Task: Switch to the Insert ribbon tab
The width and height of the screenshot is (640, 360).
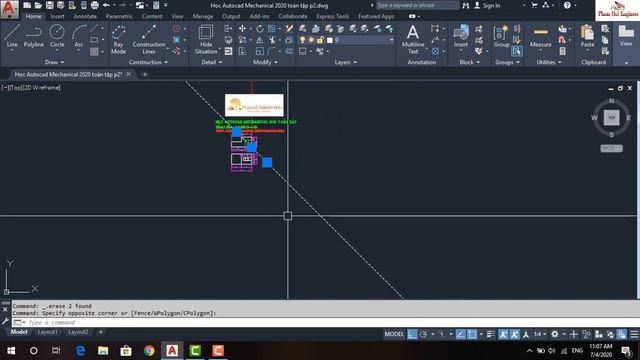Action: point(57,16)
